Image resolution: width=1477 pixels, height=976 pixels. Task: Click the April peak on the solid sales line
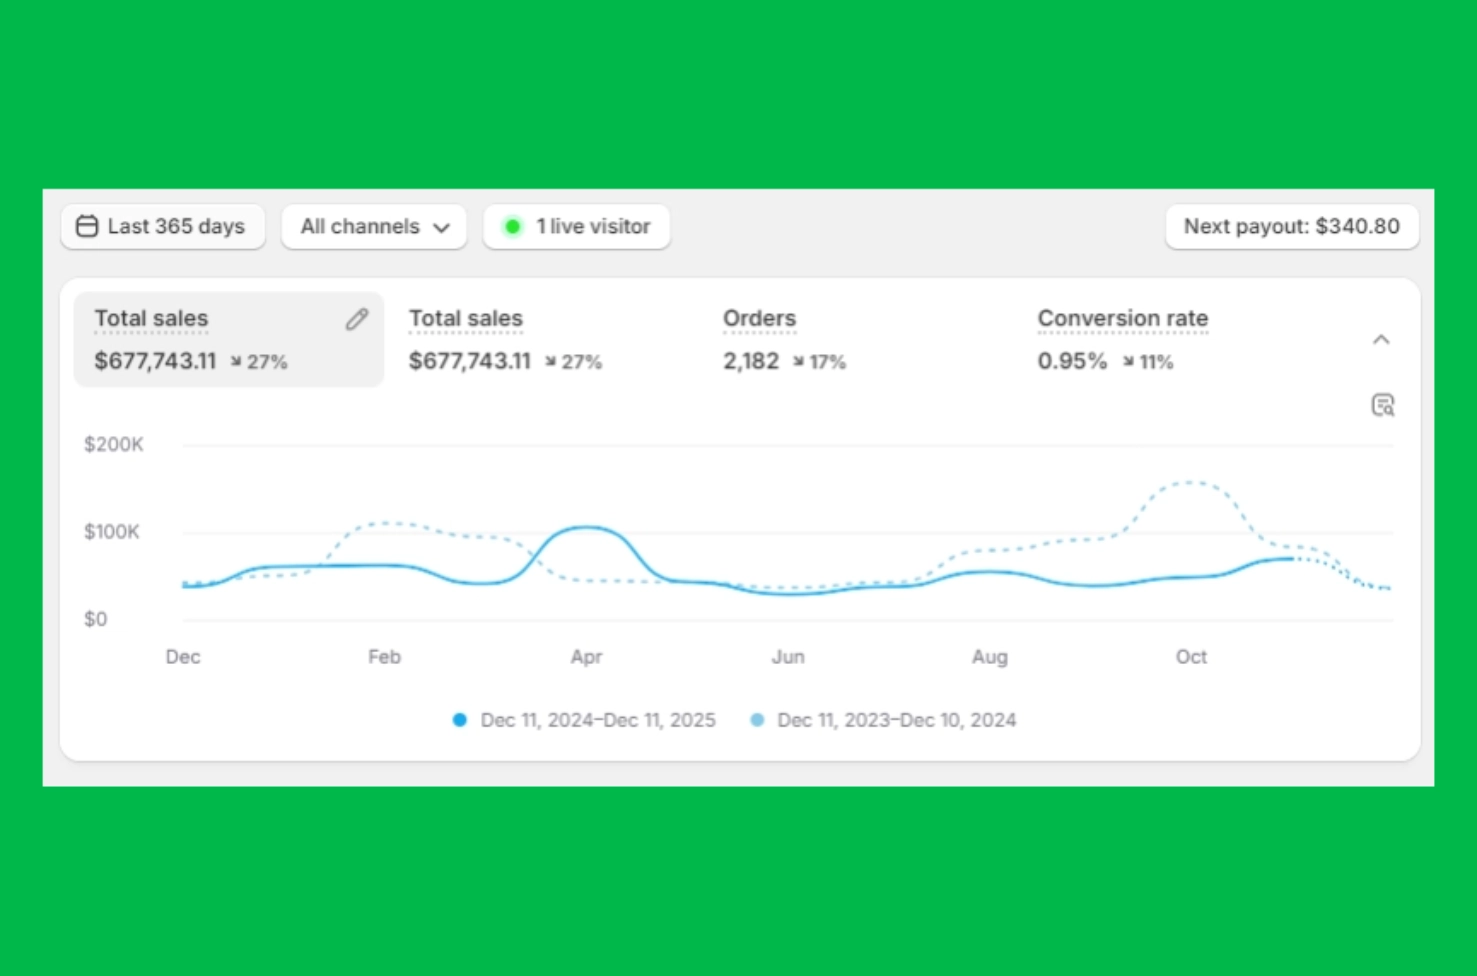pos(587,527)
